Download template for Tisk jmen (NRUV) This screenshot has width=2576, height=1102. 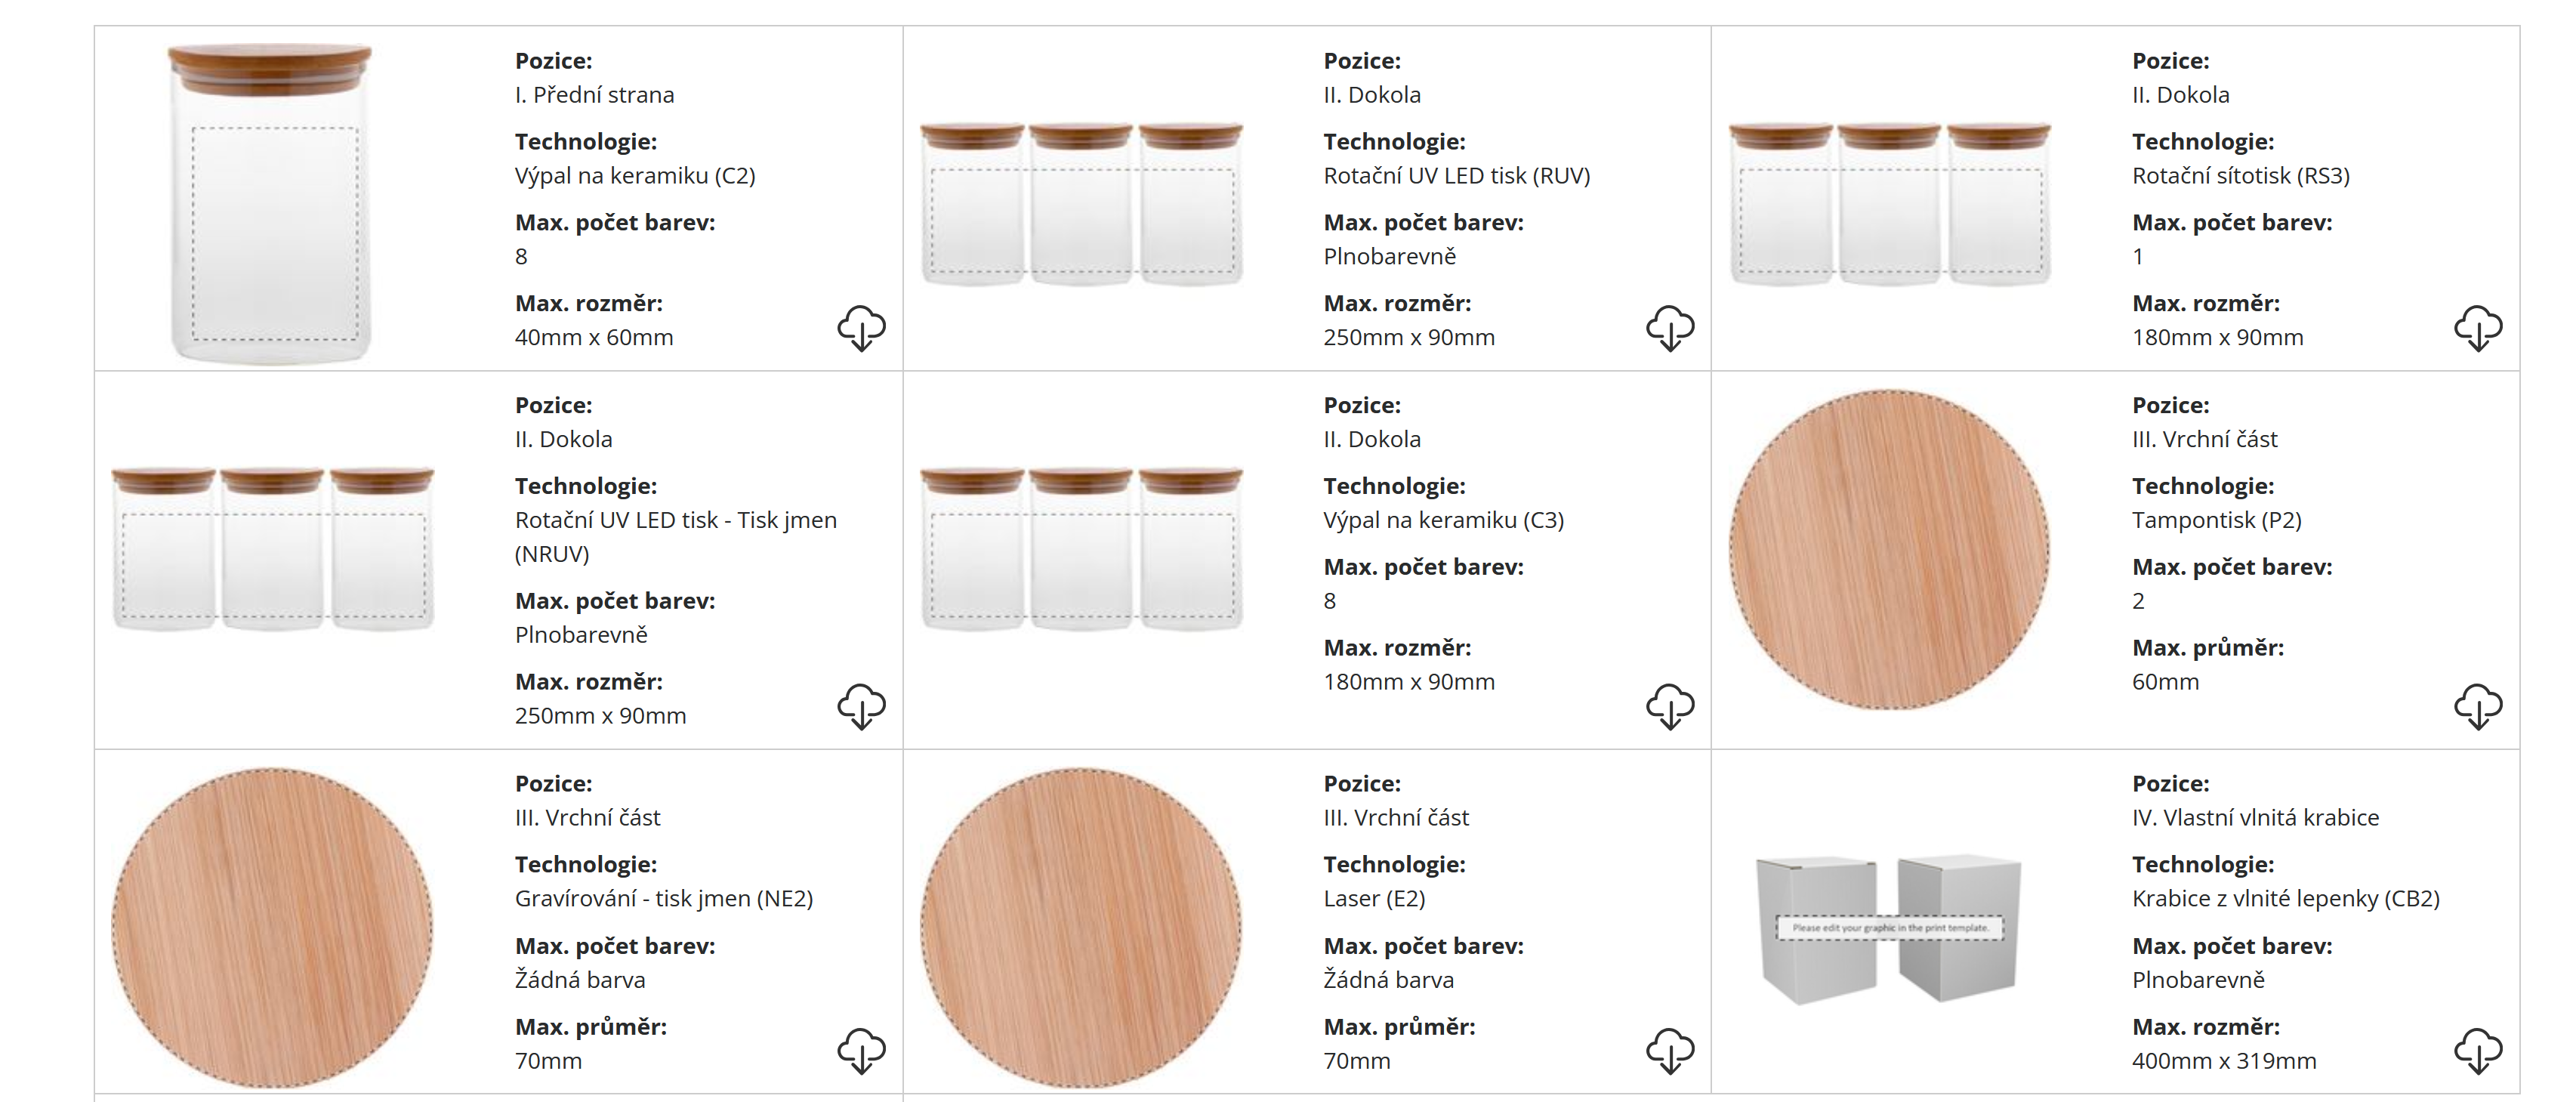tap(861, 706)
